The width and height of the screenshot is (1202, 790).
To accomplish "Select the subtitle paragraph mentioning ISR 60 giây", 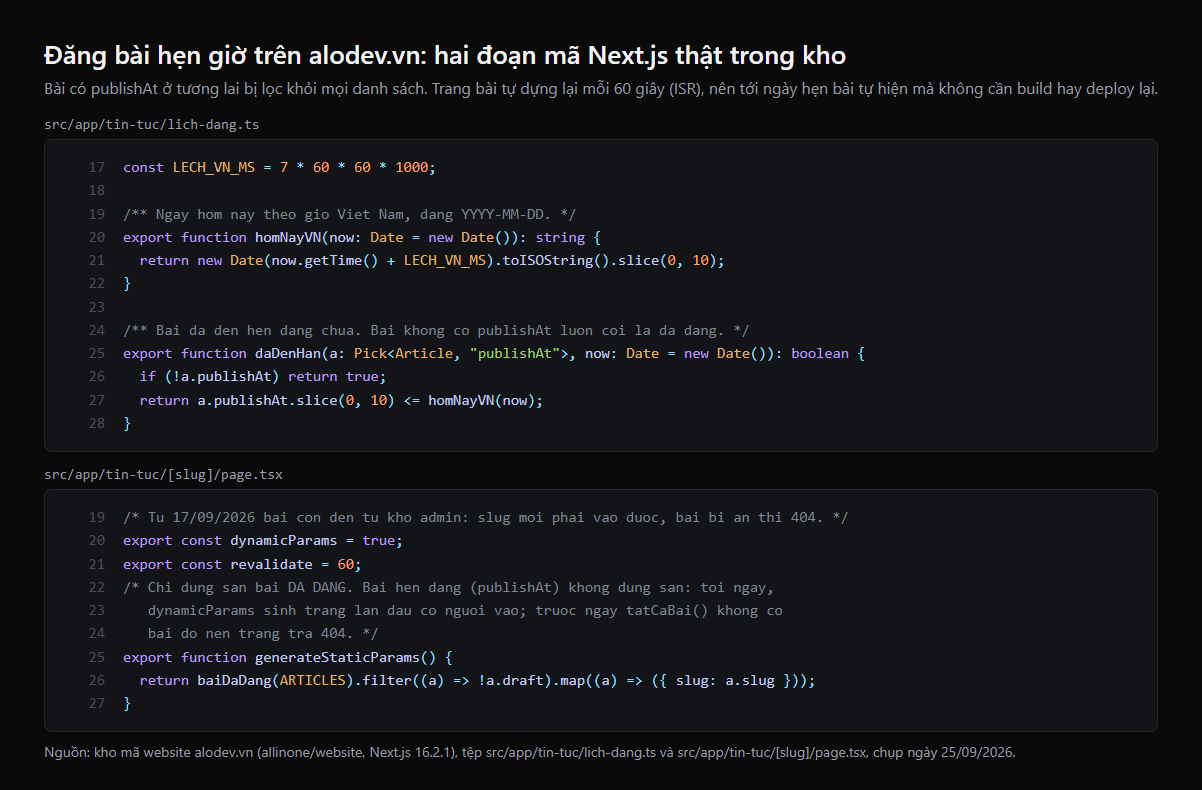I will click(601, 89).
